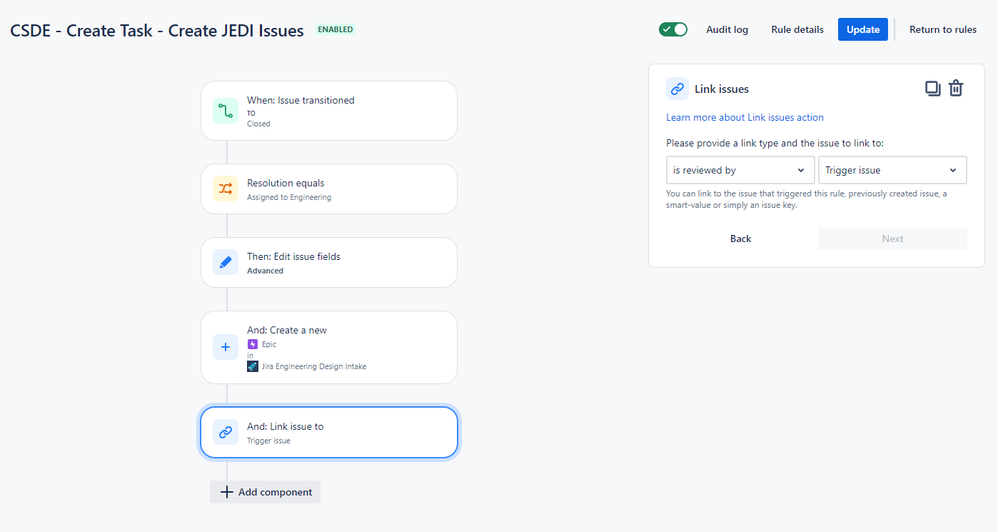Click the Back button
This screenshot has height=532, width=998.
[x=740, y=239]
